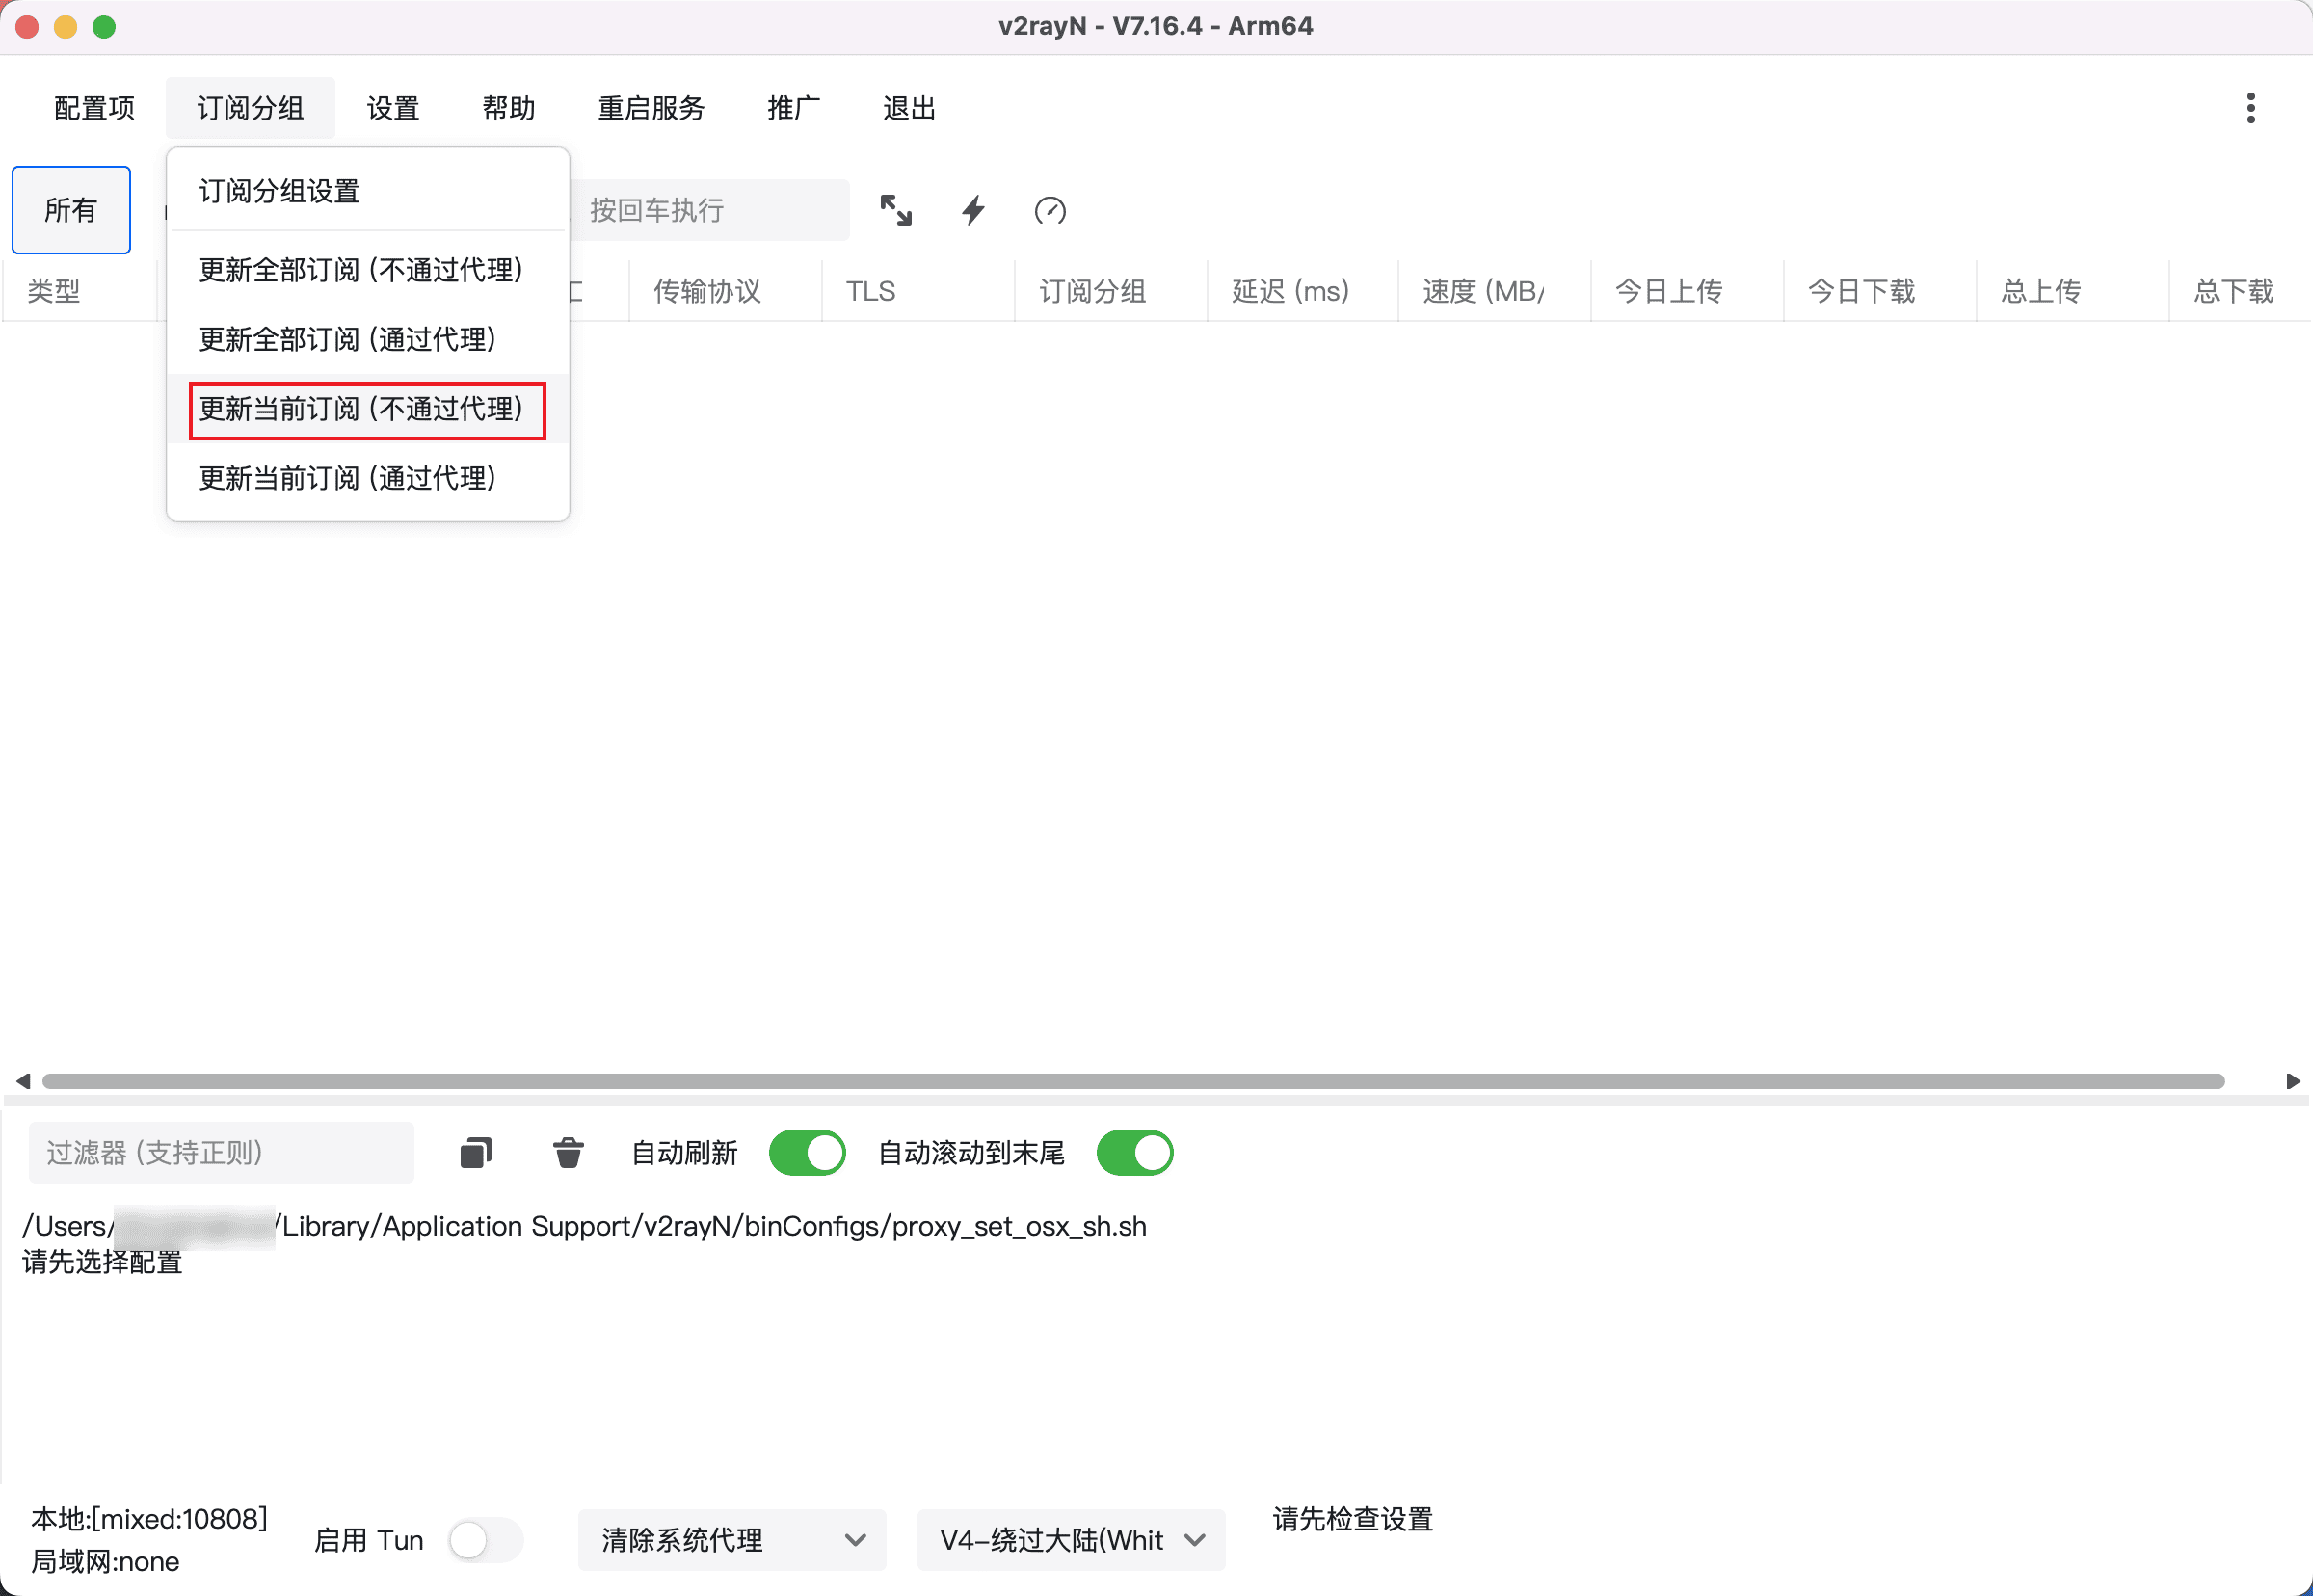Viewport: 2313px width, 1596px height.
Task: Select the 所有 group tab
Action: [71, 210]
